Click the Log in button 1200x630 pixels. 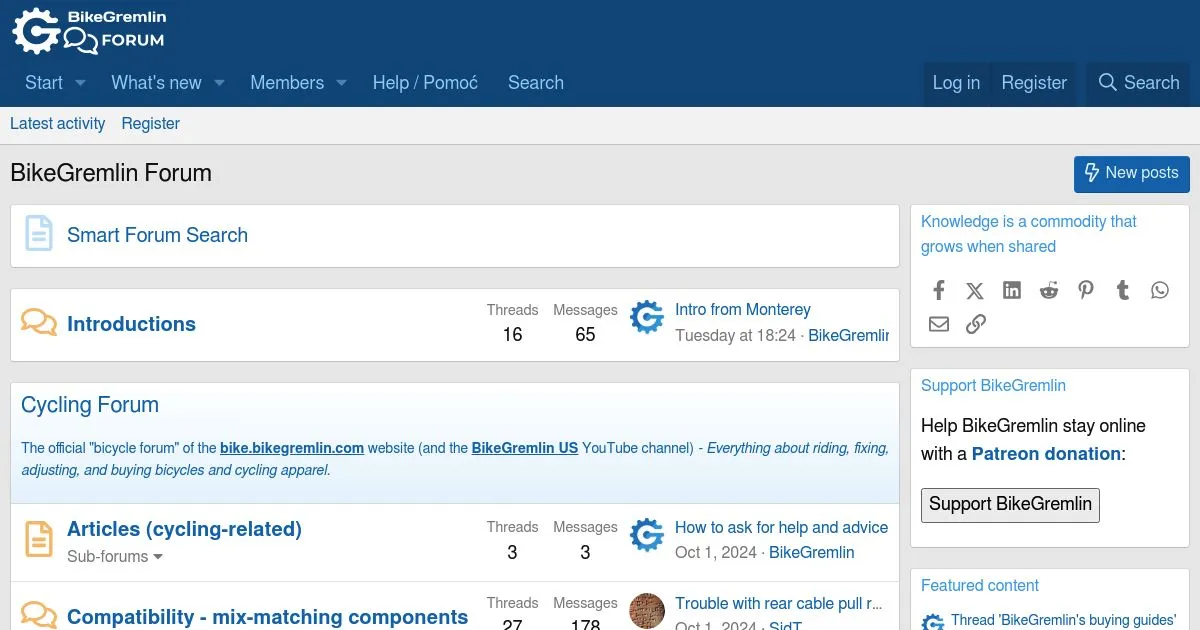click(x=956, y=83)
